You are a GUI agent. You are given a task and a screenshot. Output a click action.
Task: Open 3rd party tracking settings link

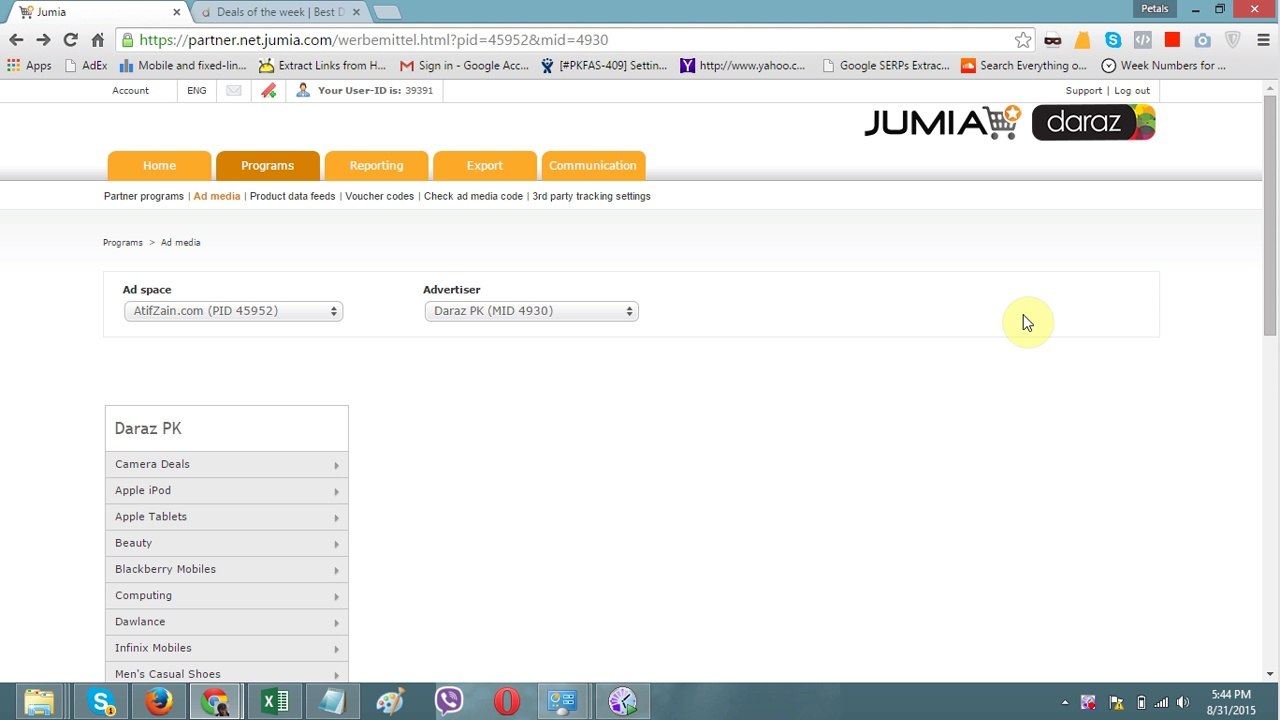(591, 196)
